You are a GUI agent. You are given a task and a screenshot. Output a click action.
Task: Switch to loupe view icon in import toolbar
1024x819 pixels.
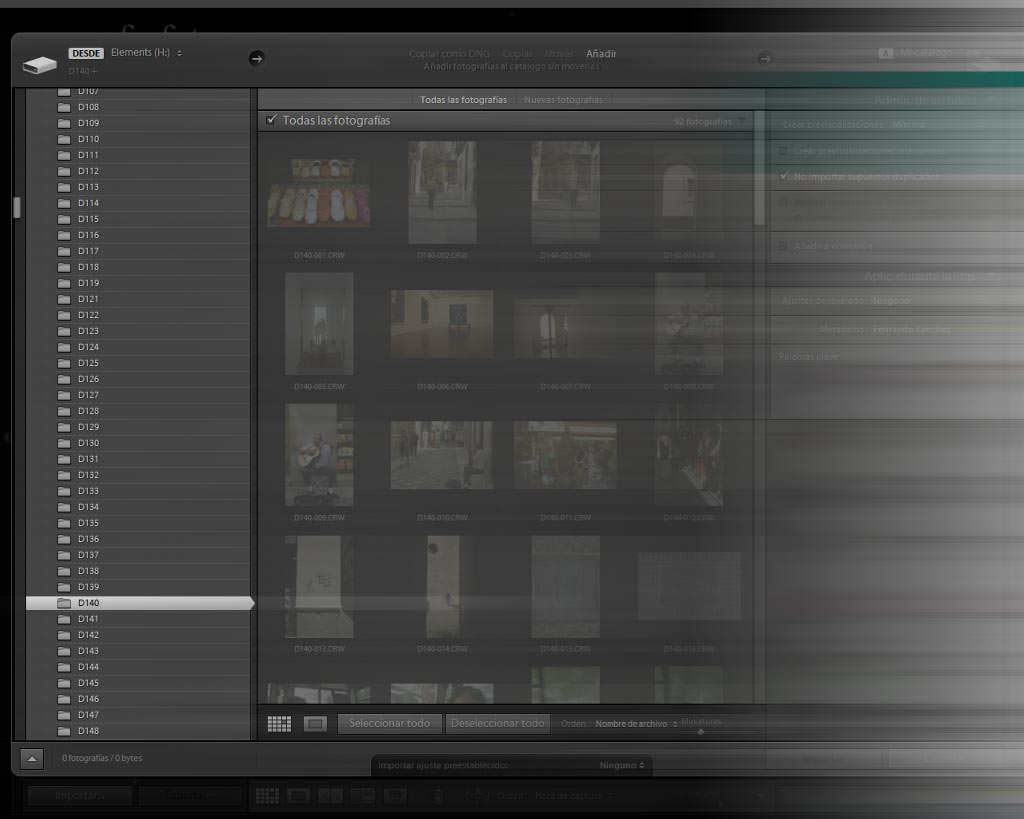(x=315, y=724)
